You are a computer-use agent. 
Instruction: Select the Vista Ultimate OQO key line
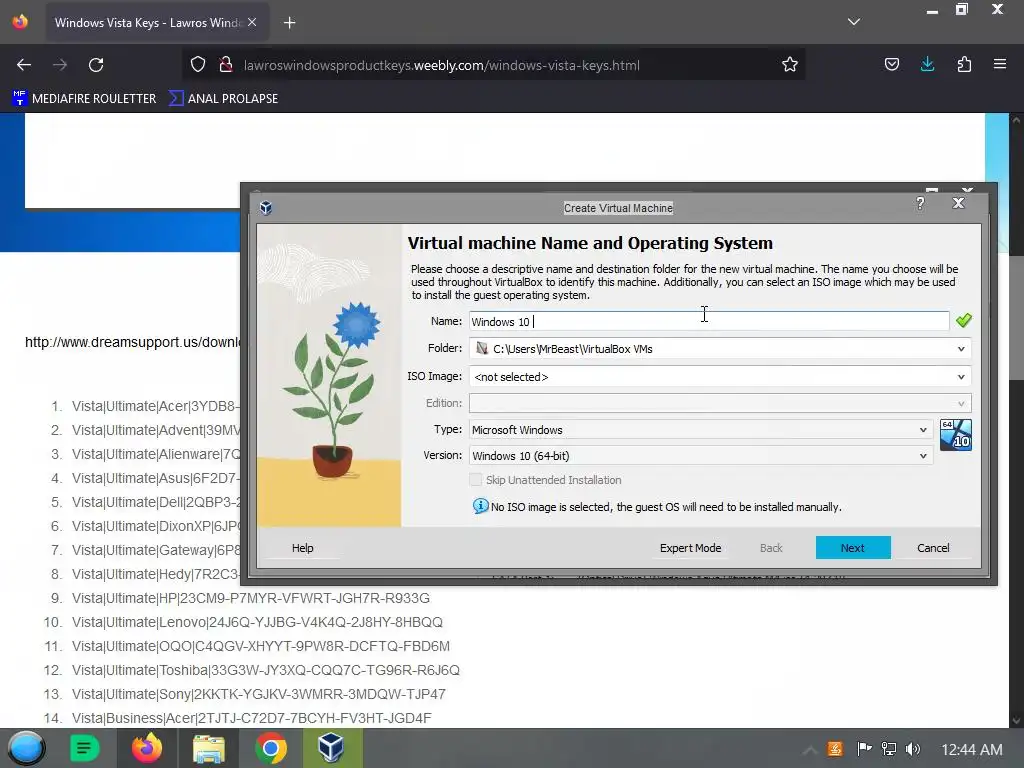click(x=261, y=647)
